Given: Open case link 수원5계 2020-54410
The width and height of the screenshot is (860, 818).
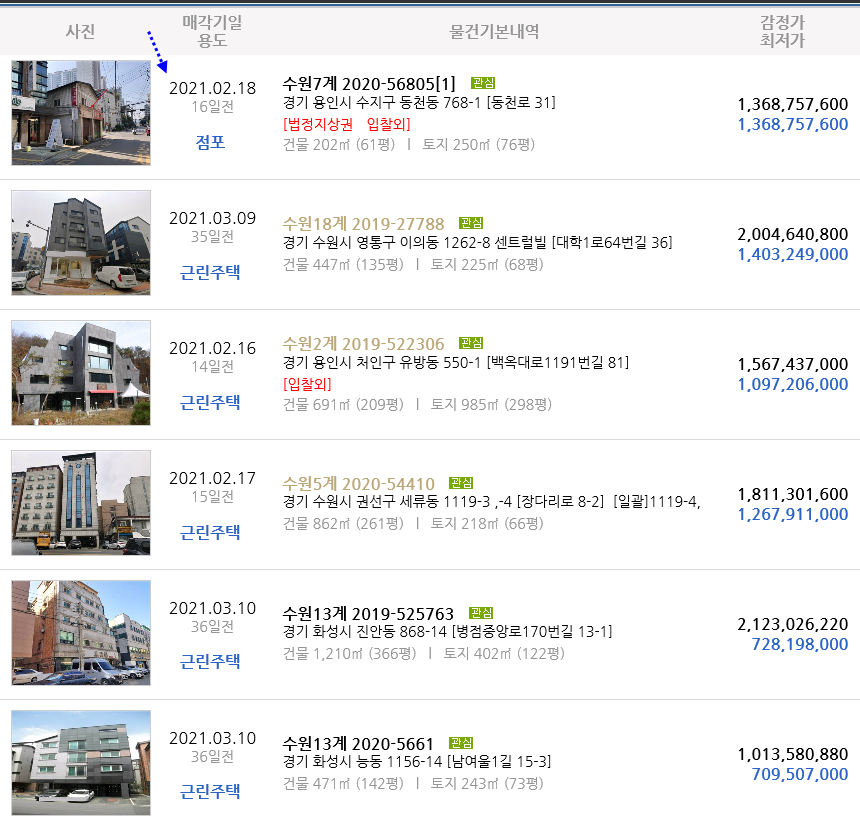Looking at the screenshot, I should tap(358, 484).
